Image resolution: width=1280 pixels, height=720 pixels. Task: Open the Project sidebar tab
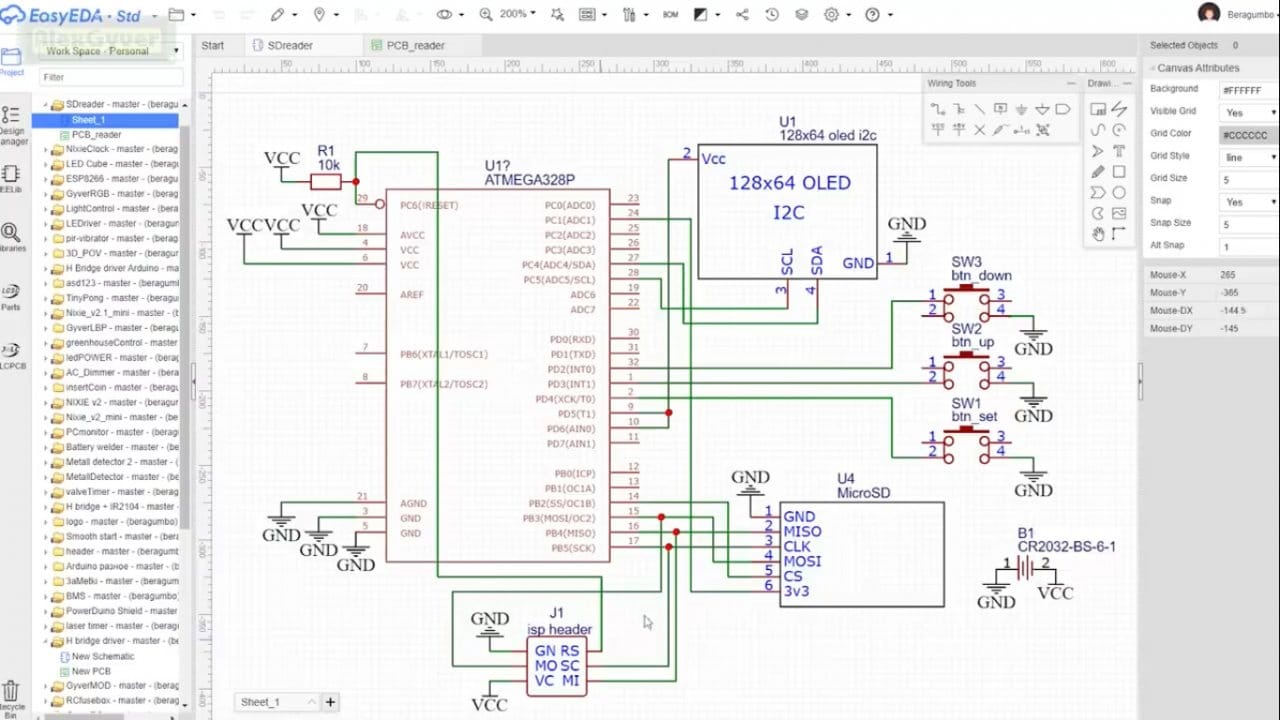pos(11,62)
